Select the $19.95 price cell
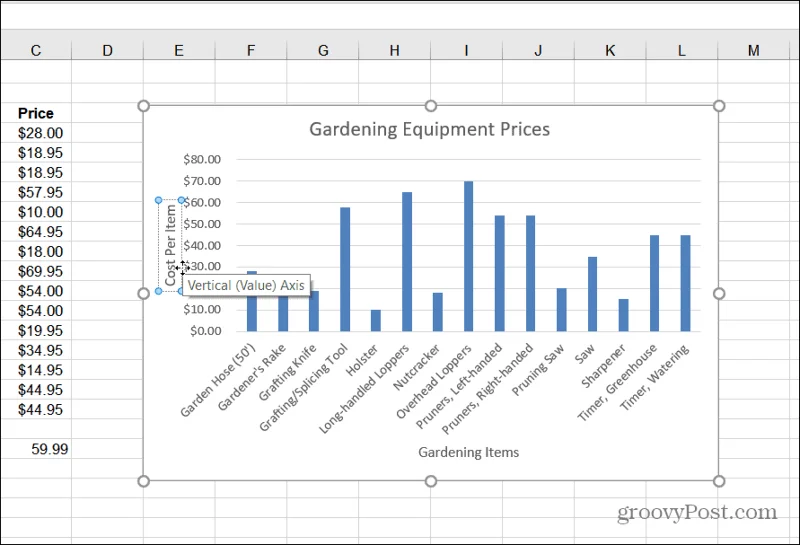The image size is (800, 545). tap(36, 331)
